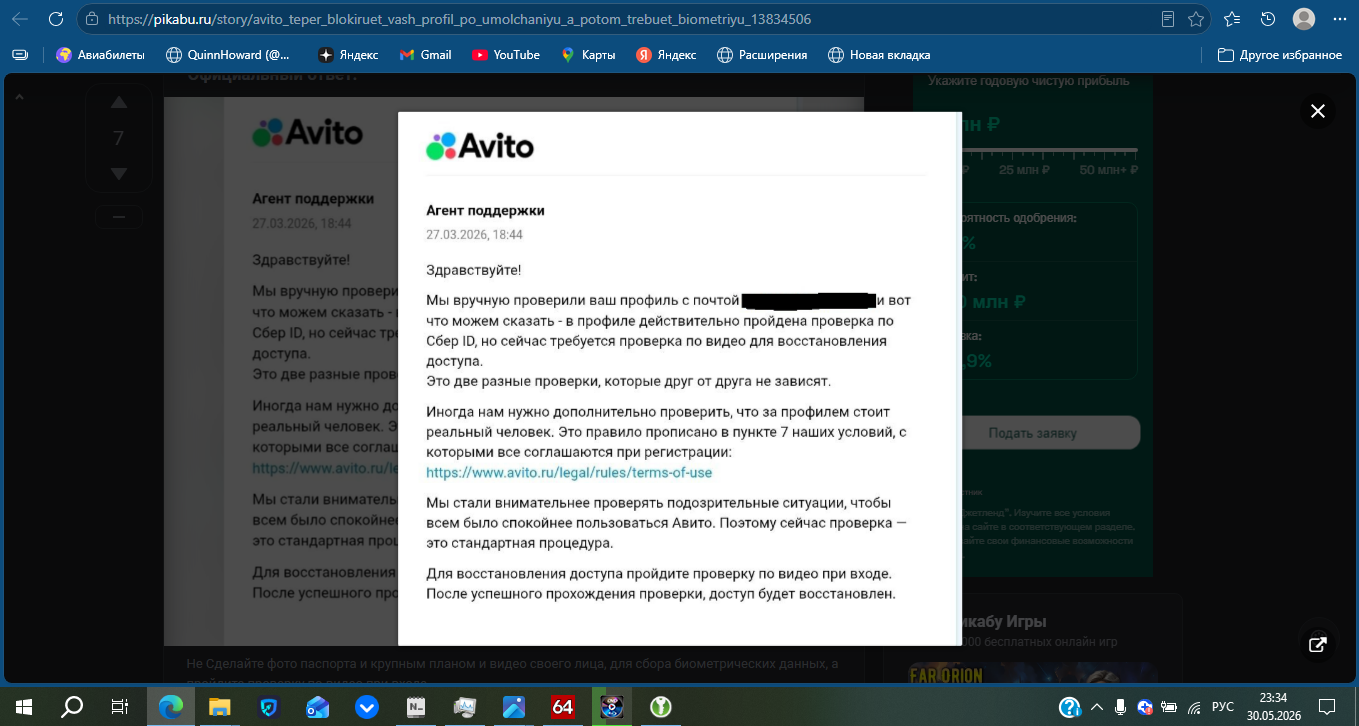Open the QuinnHoward bookmark
The width and height of the screenshot is (1359, 726).
[228, 55]
